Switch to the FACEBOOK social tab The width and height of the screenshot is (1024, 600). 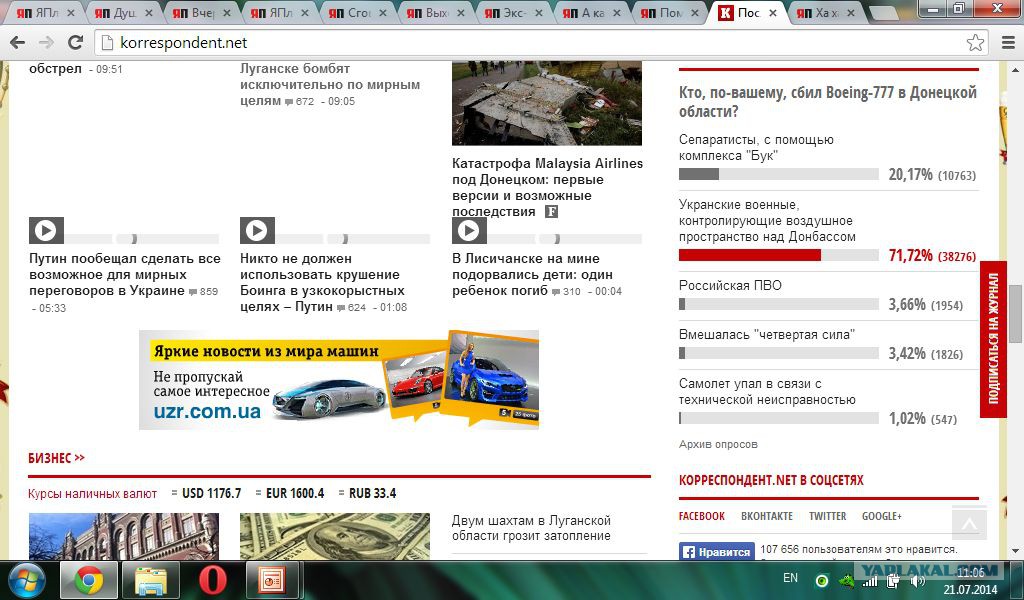701,516
